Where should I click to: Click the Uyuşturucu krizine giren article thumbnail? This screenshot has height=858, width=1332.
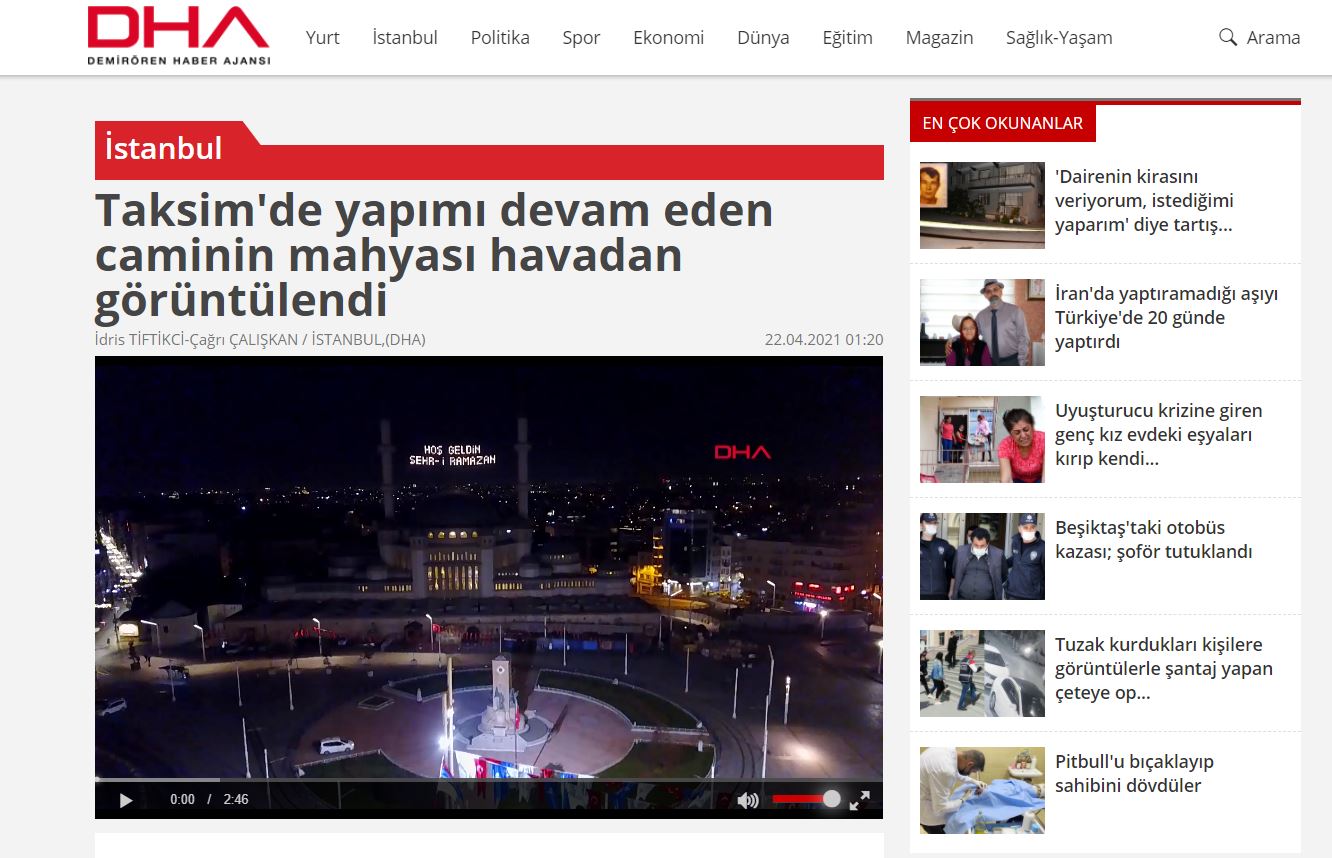click(982, 439)
